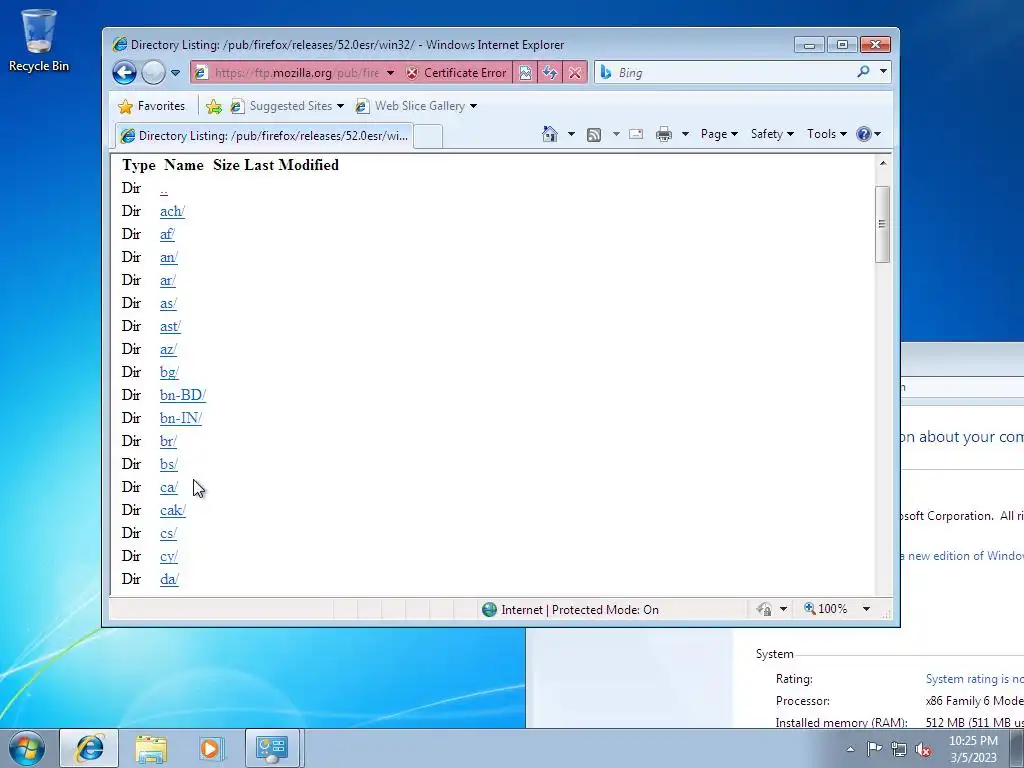The width and height of the screenshot is (1024, 768).
Task: Launch Windows Media Player from taskbar
Action: 211,748
